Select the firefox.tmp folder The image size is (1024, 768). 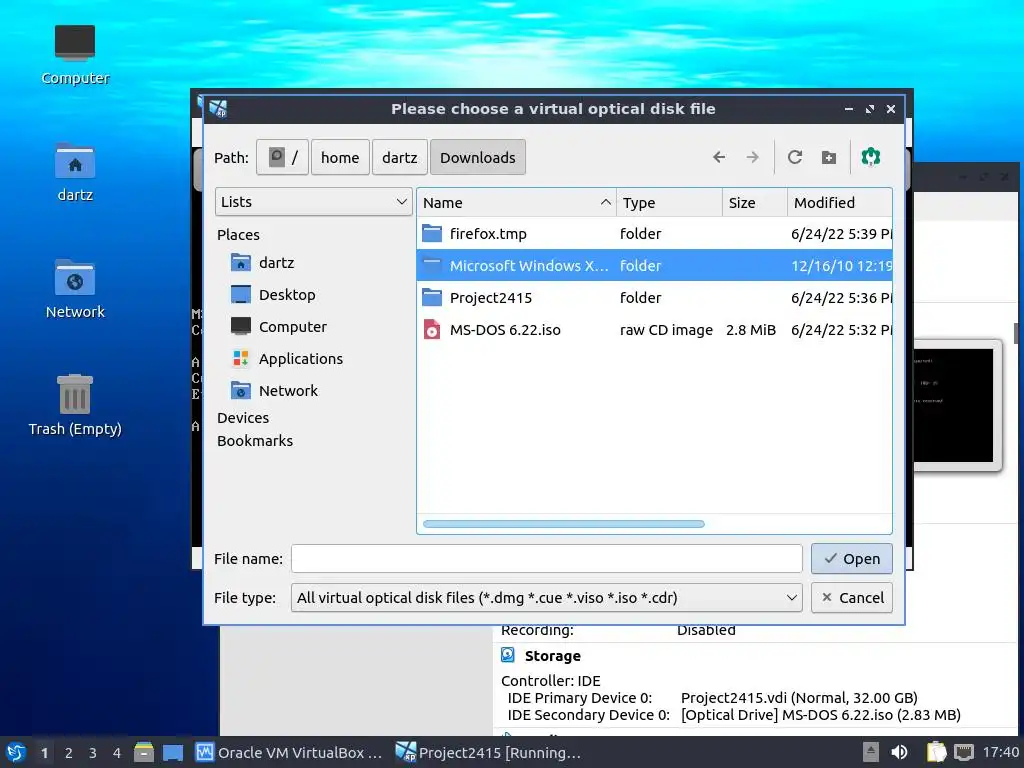[x=654, y=233]
